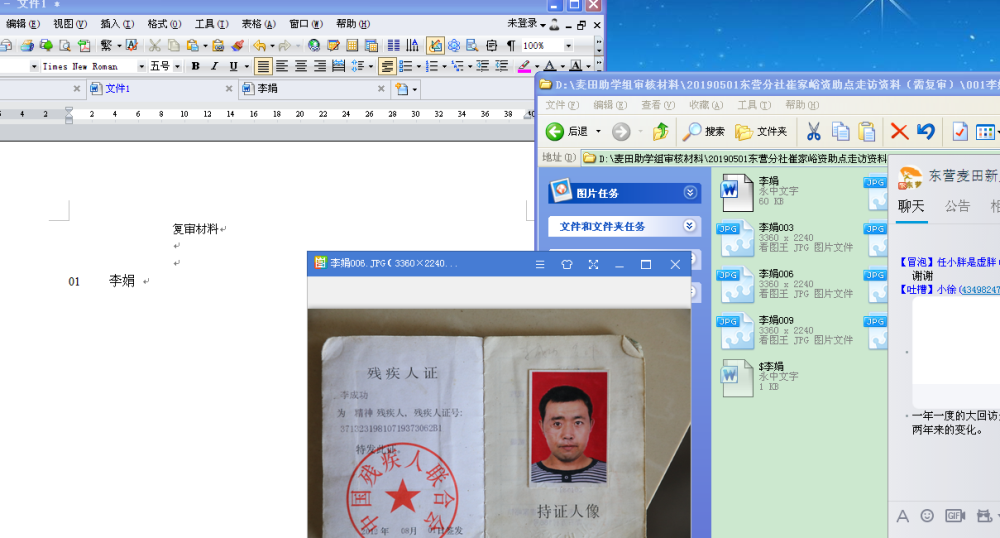Open the menu icon in image viewer title bar
This screenshot has width=1000, height=538.
coord(540,265)
